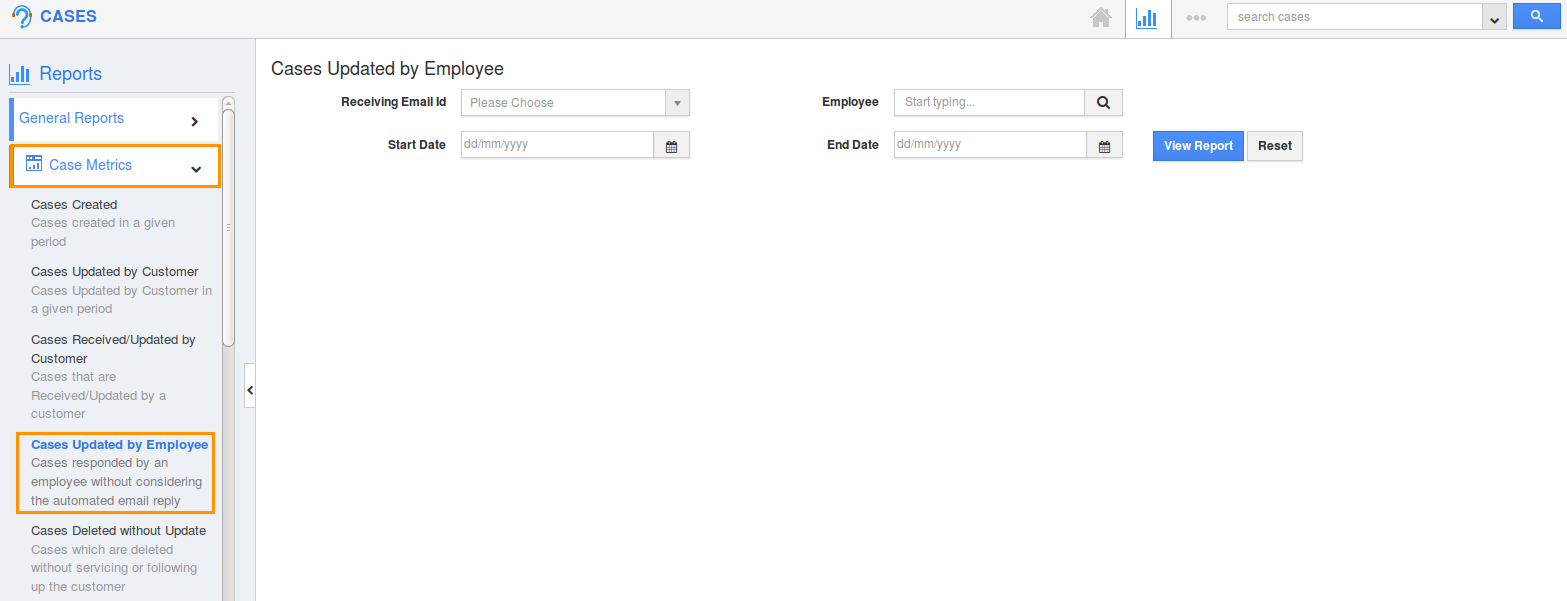The image size is (1567, 601).
Task: Select the Cases Created report
Action: coord(74,204)
